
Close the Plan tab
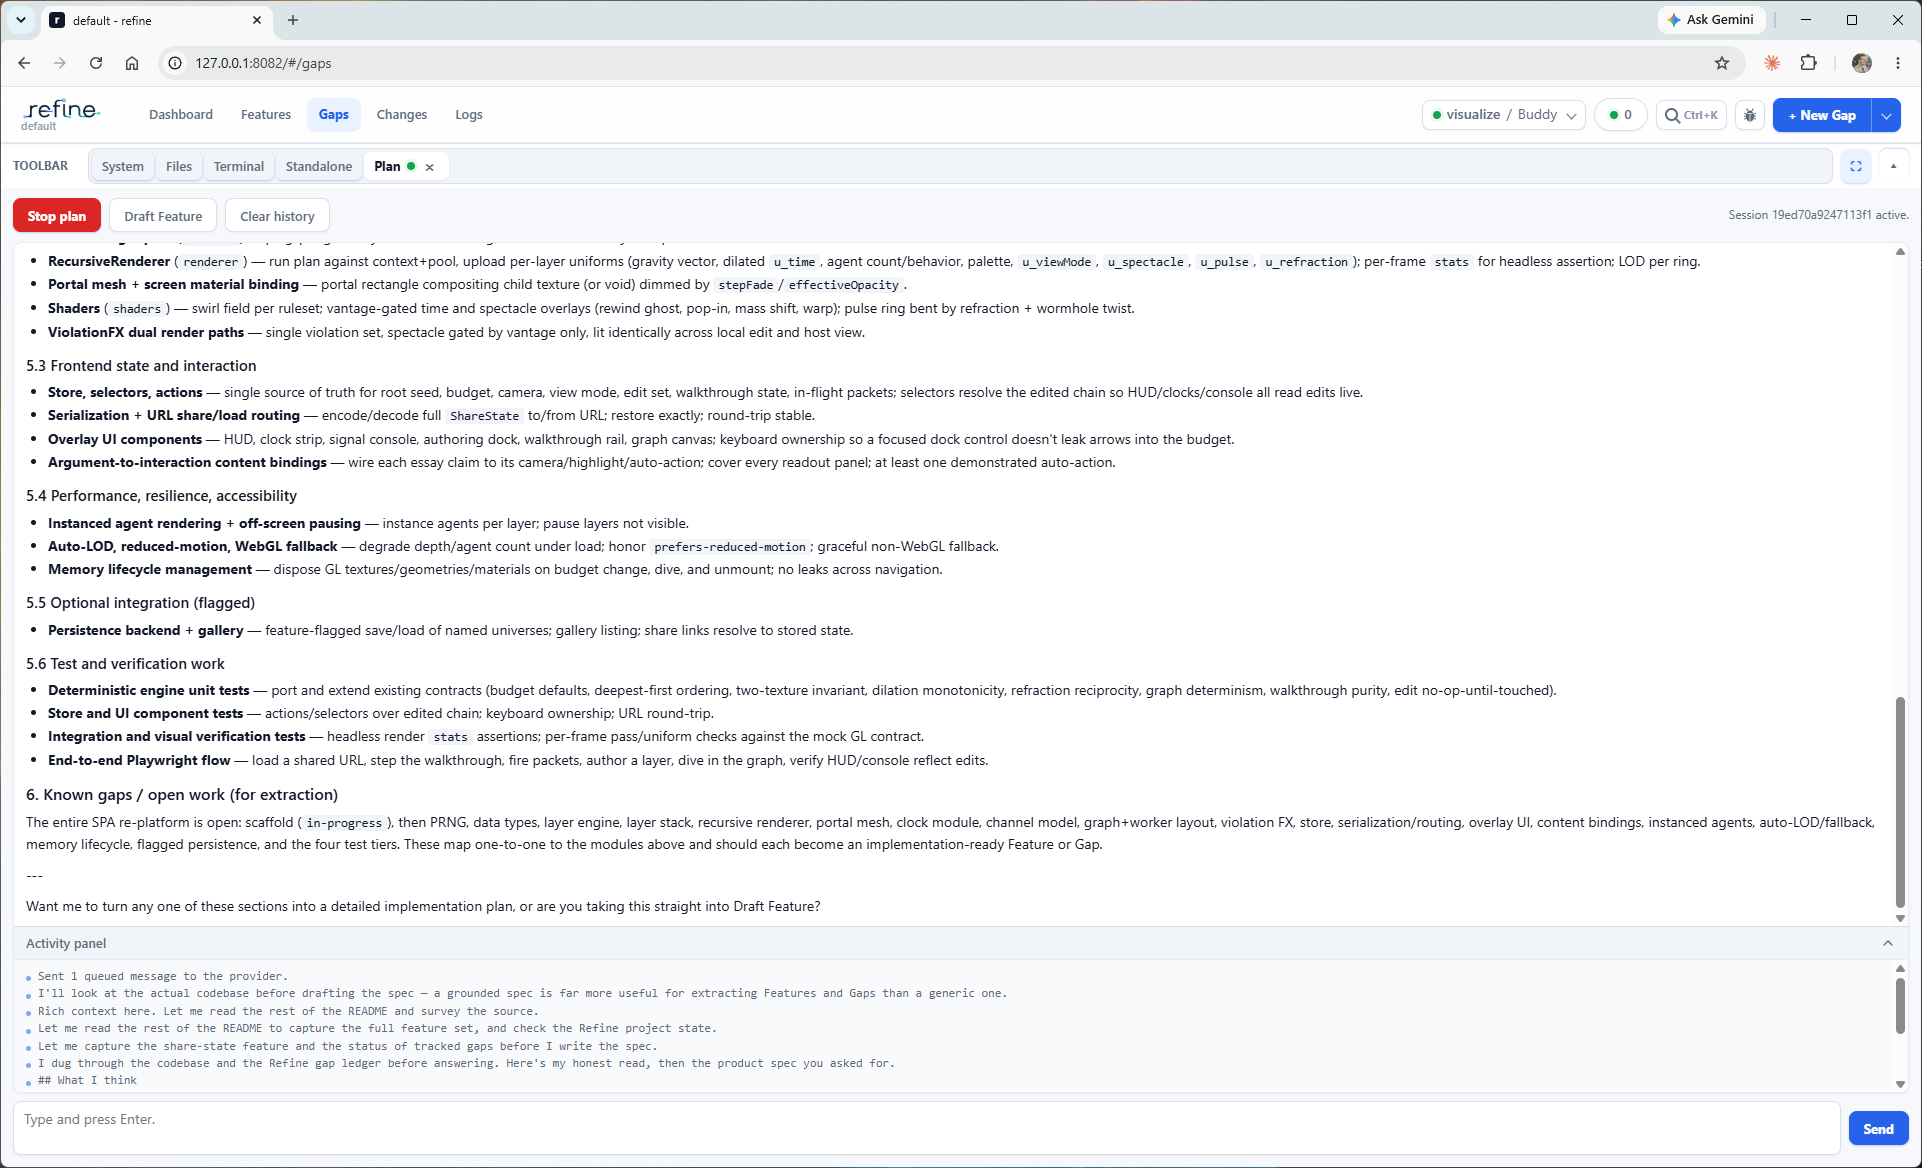click(x=430, y=167)
